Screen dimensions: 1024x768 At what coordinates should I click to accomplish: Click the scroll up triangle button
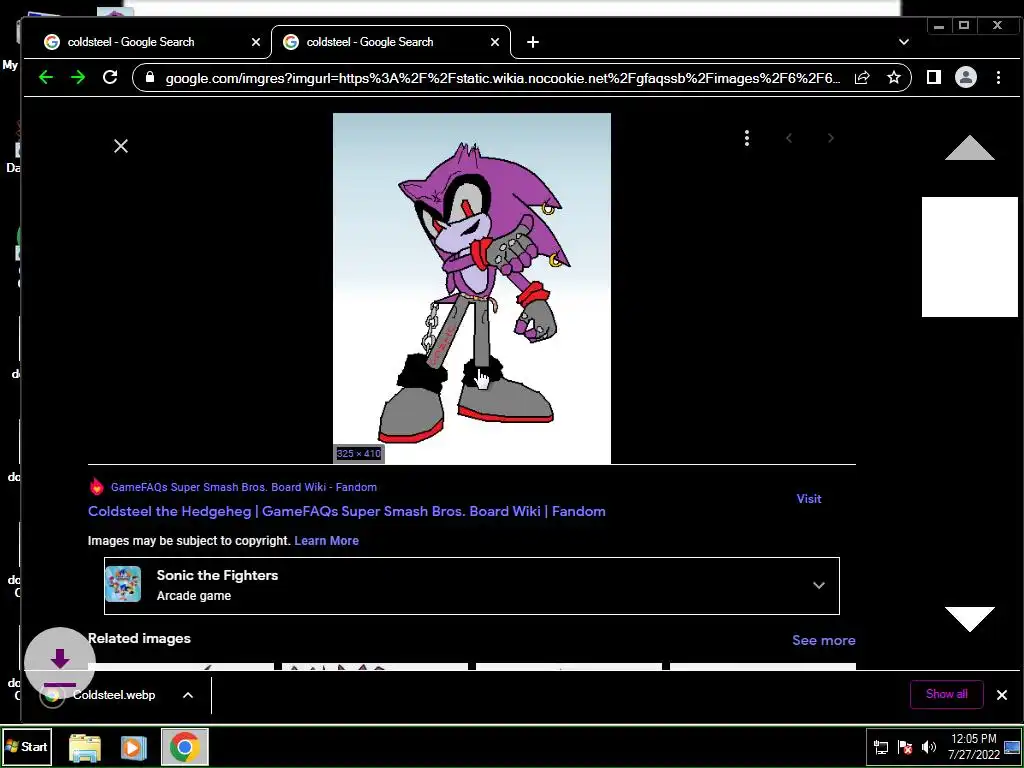pyautogui.click(x=969, y=148)
